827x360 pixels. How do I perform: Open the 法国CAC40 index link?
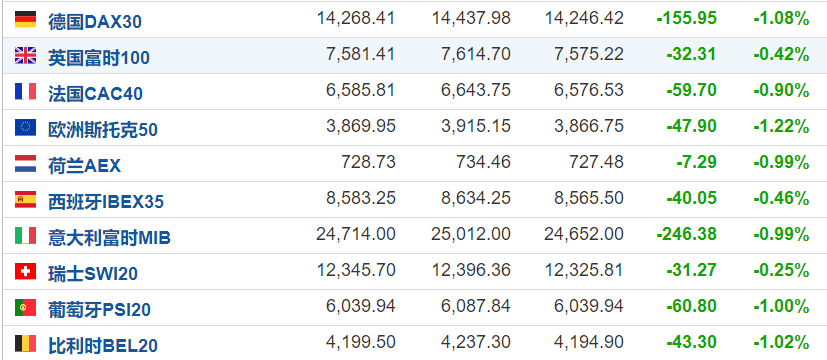pyautogui.click(x=95, y=94)
